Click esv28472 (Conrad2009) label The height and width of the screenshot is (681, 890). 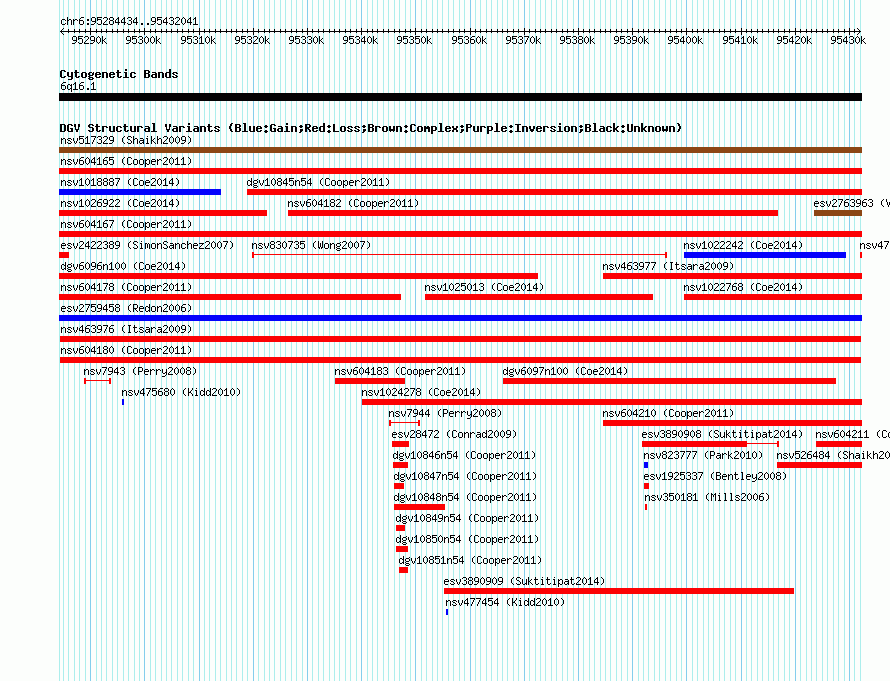click(454, 434)
